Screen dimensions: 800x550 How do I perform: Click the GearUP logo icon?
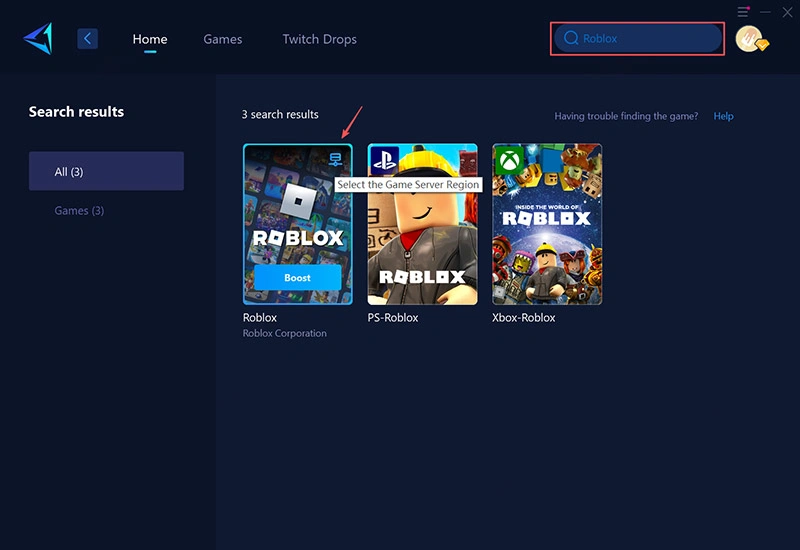pyautogui.click(x=38, y=38)
